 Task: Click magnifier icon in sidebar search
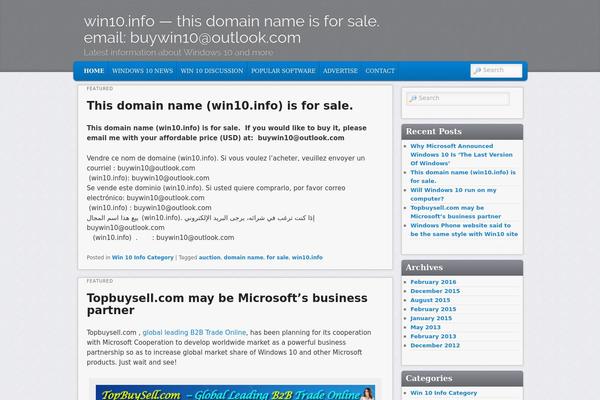[x=412, y=99]
